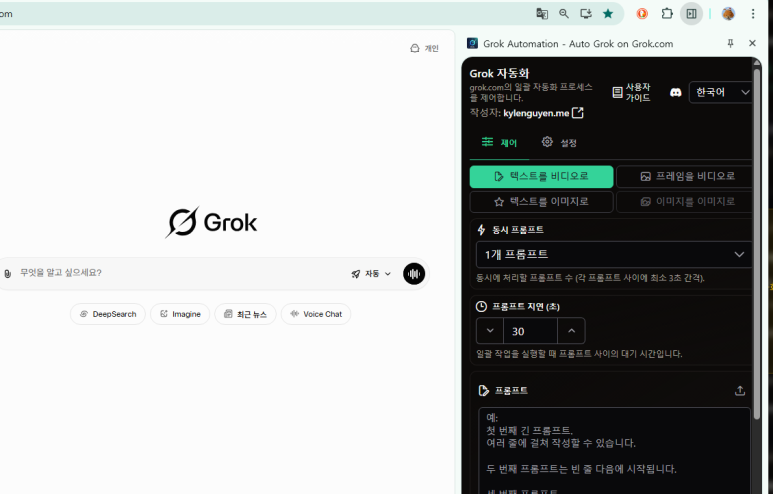
Task: Open the 사용자 가이드 user guide link
Action: (x=632, y=92)
